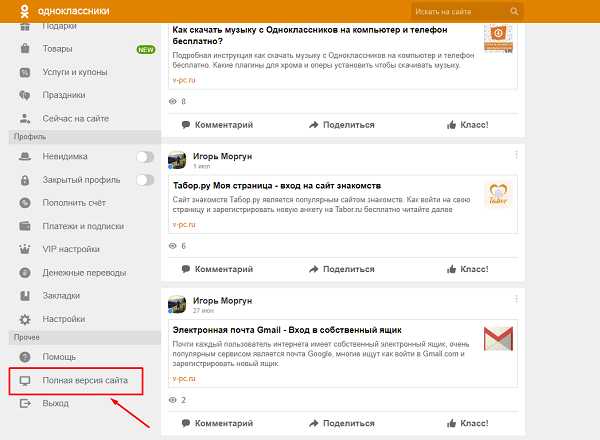Image resolution: width=600 pixels, height=440 pixels.
Task: Click the music post thumbnail image
Action: click(x=498, y=38)
